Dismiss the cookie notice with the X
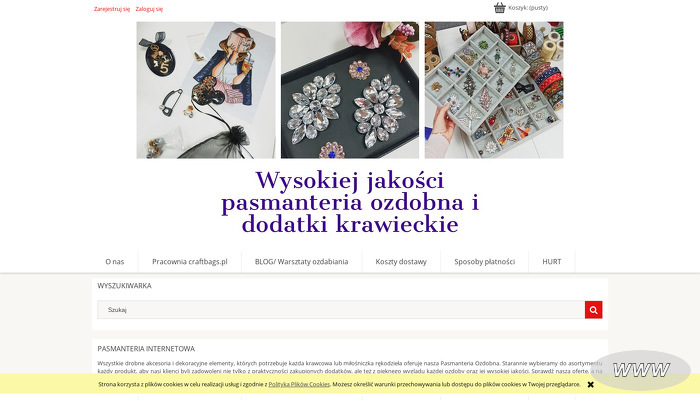The height and width of the screenshot is (400, 700). pos(591,384)
